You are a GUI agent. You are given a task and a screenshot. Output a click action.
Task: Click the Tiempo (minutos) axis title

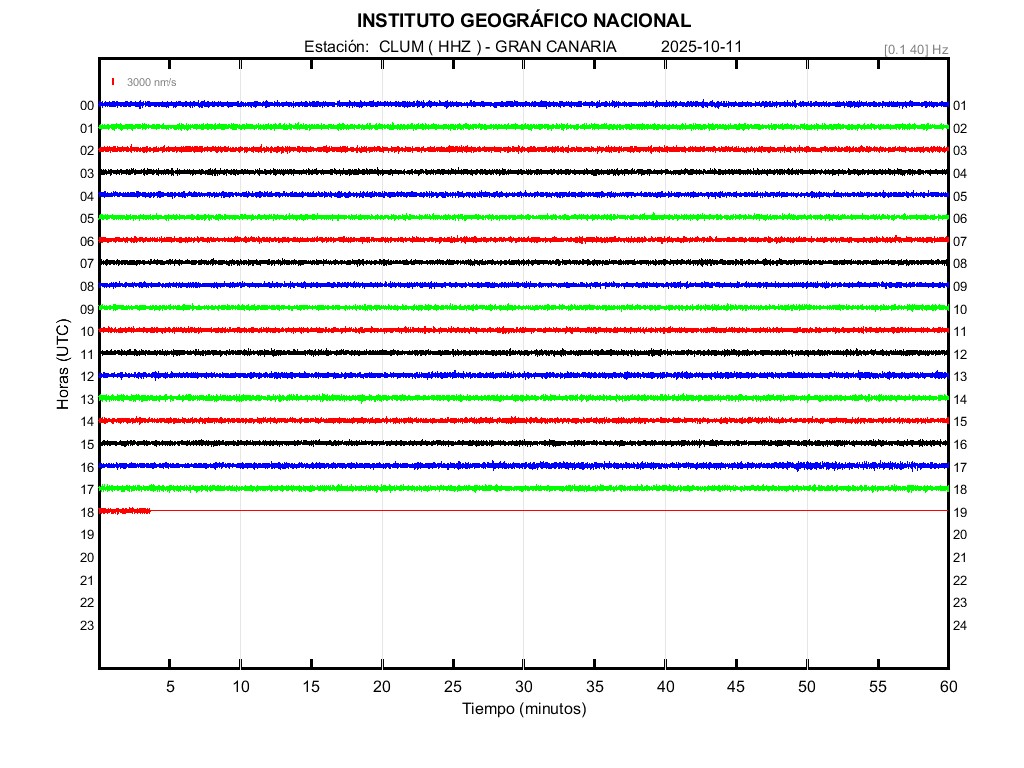point(523,709)
